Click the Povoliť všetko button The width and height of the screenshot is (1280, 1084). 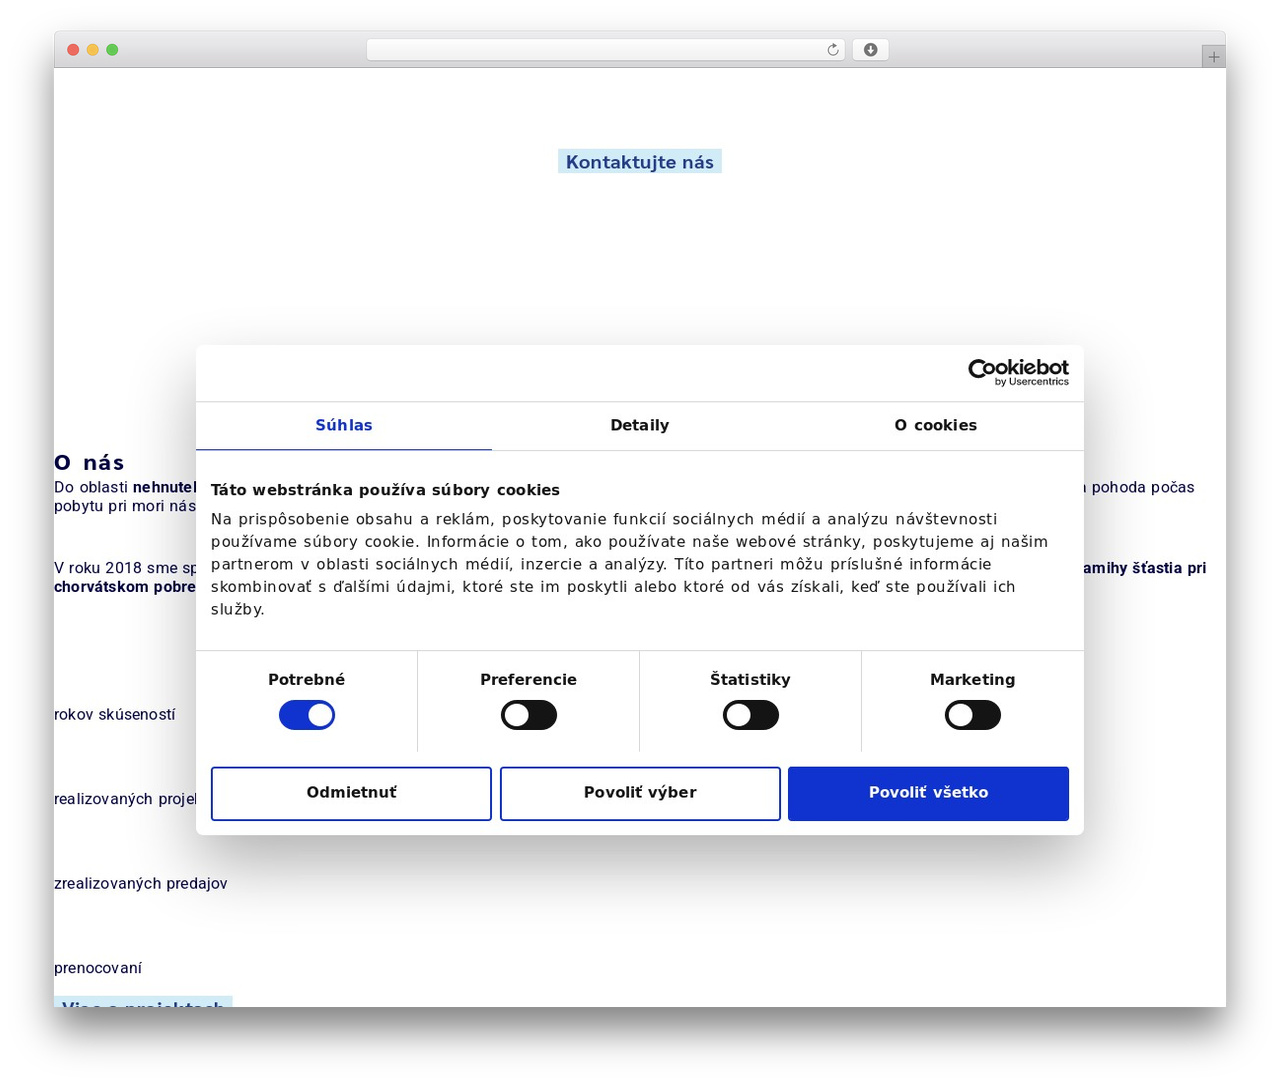928,793
